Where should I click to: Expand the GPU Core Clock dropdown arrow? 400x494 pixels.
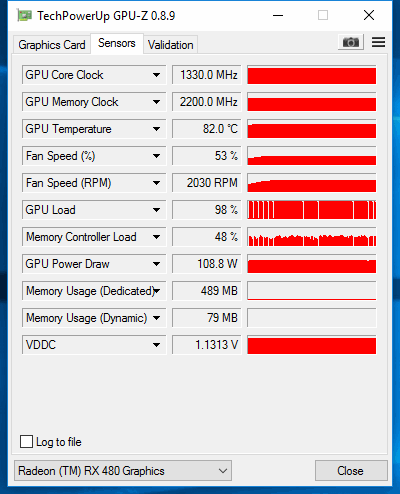(156, 75)
